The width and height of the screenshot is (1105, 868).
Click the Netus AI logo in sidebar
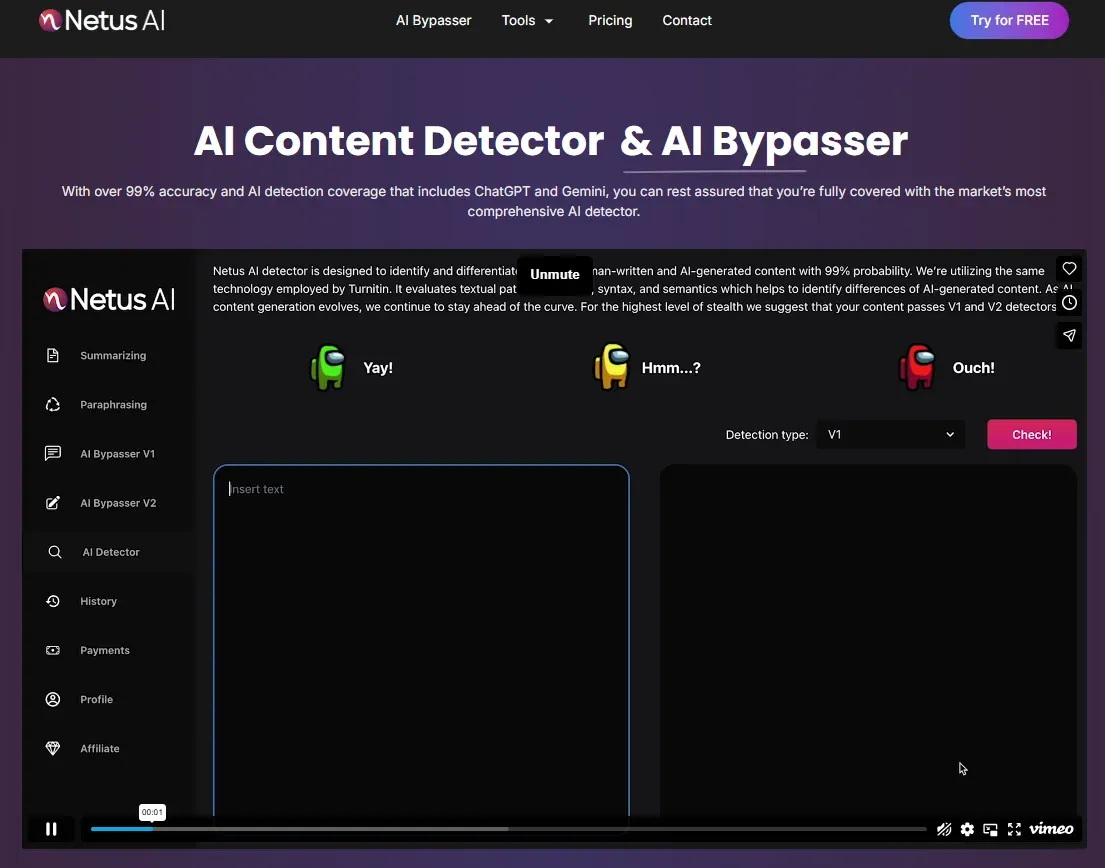(109, 299)
